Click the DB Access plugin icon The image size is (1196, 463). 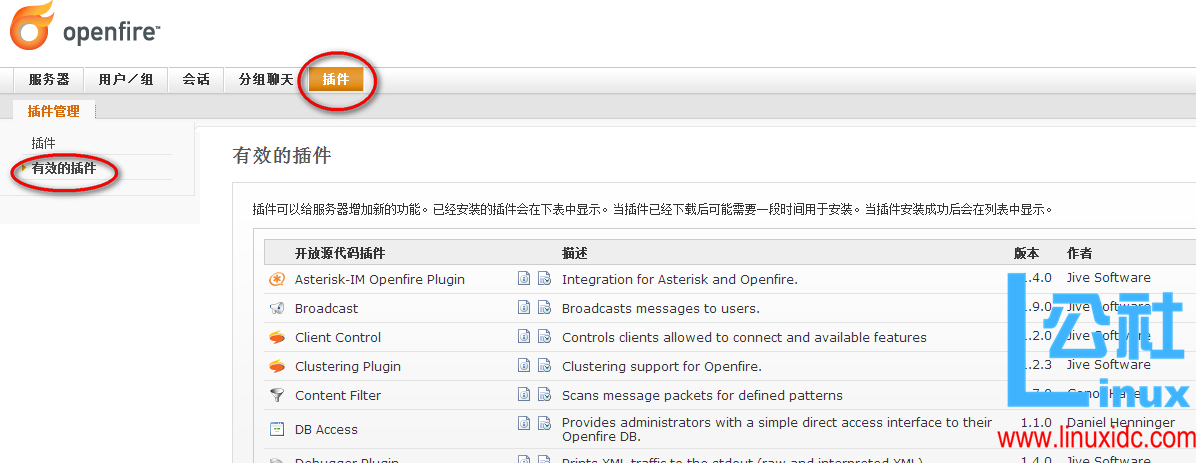click(x=277, y=429)
